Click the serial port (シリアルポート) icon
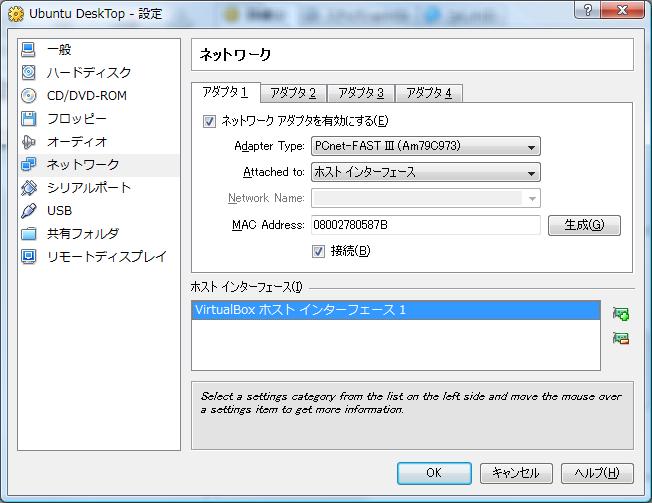The height and width of the screenshot is (503, 652). pos(28,188)
